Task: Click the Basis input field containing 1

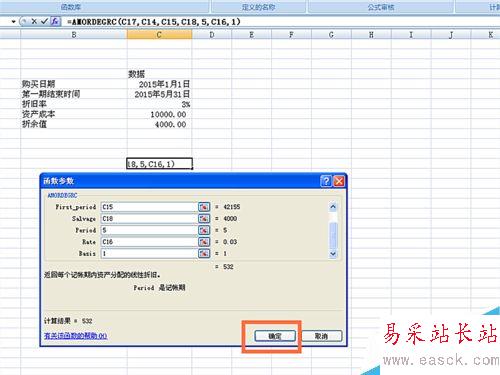Action: 149,254
